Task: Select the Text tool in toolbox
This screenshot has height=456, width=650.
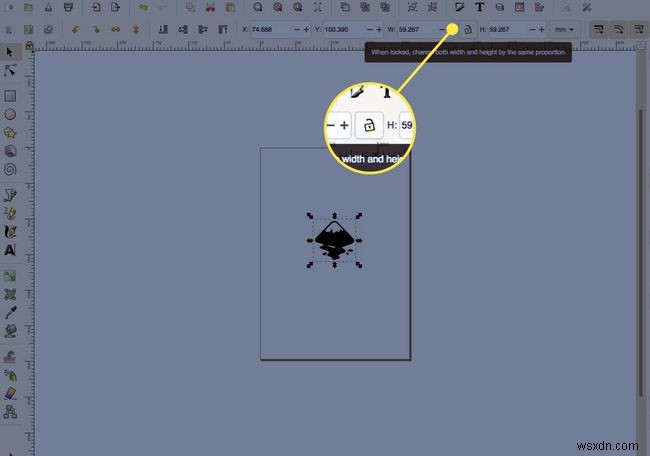Action: [x=10, y=250]
